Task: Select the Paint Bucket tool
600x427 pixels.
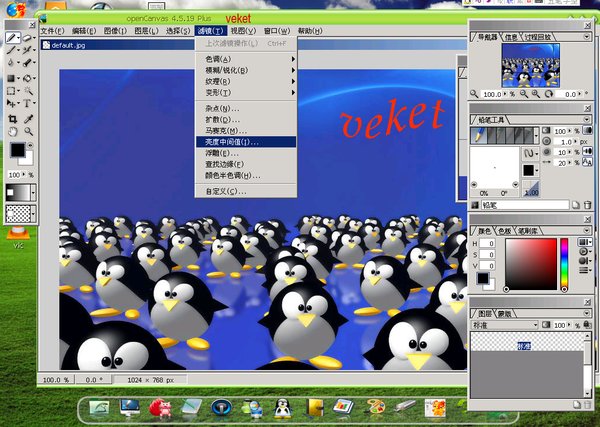Action: [x=27, y=78]
